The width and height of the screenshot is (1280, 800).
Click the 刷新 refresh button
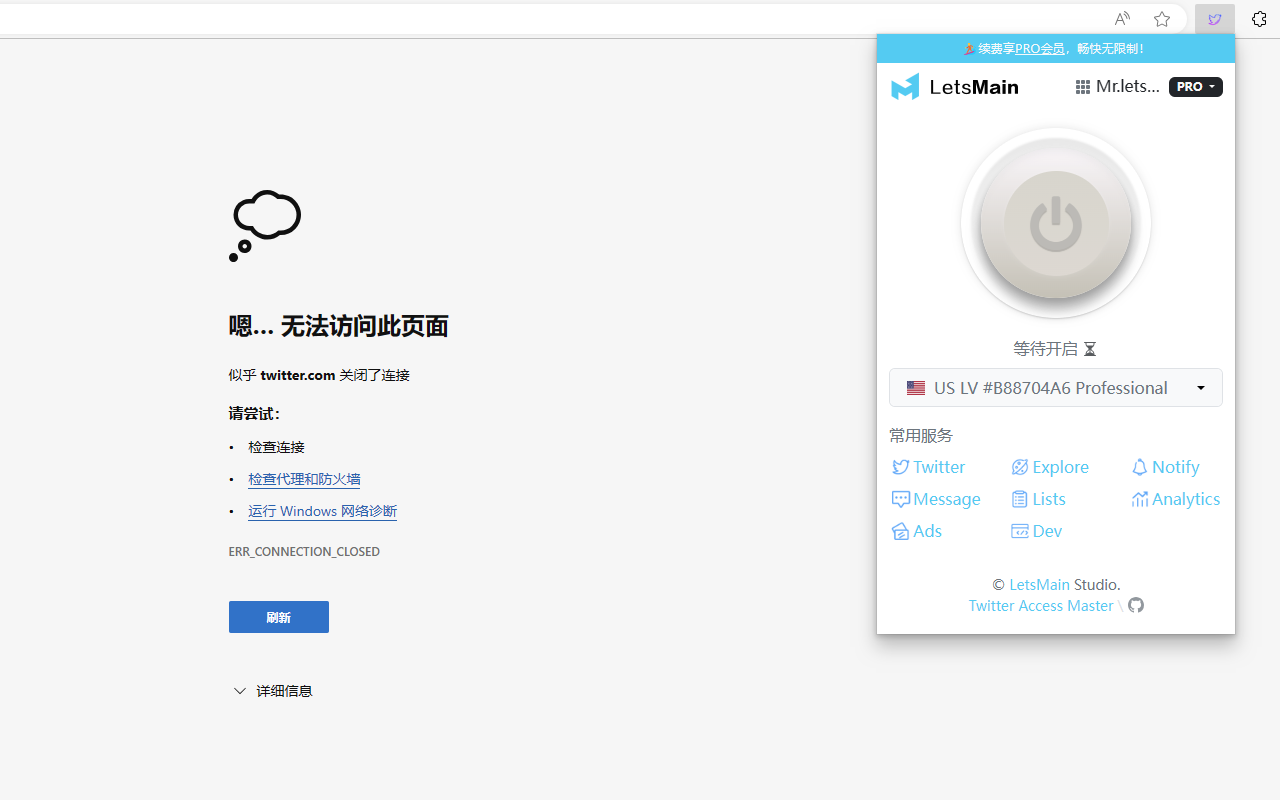279,617
